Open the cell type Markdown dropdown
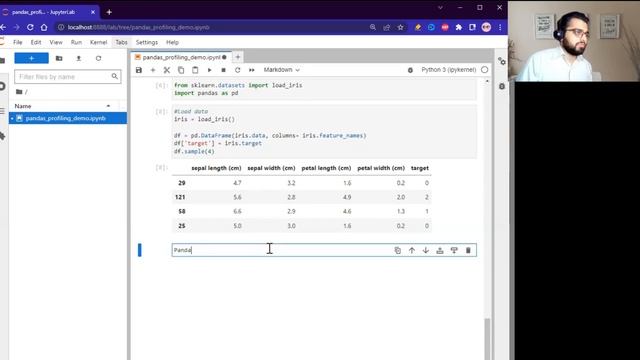Screen dimensions: 640x360 point(282,70)
